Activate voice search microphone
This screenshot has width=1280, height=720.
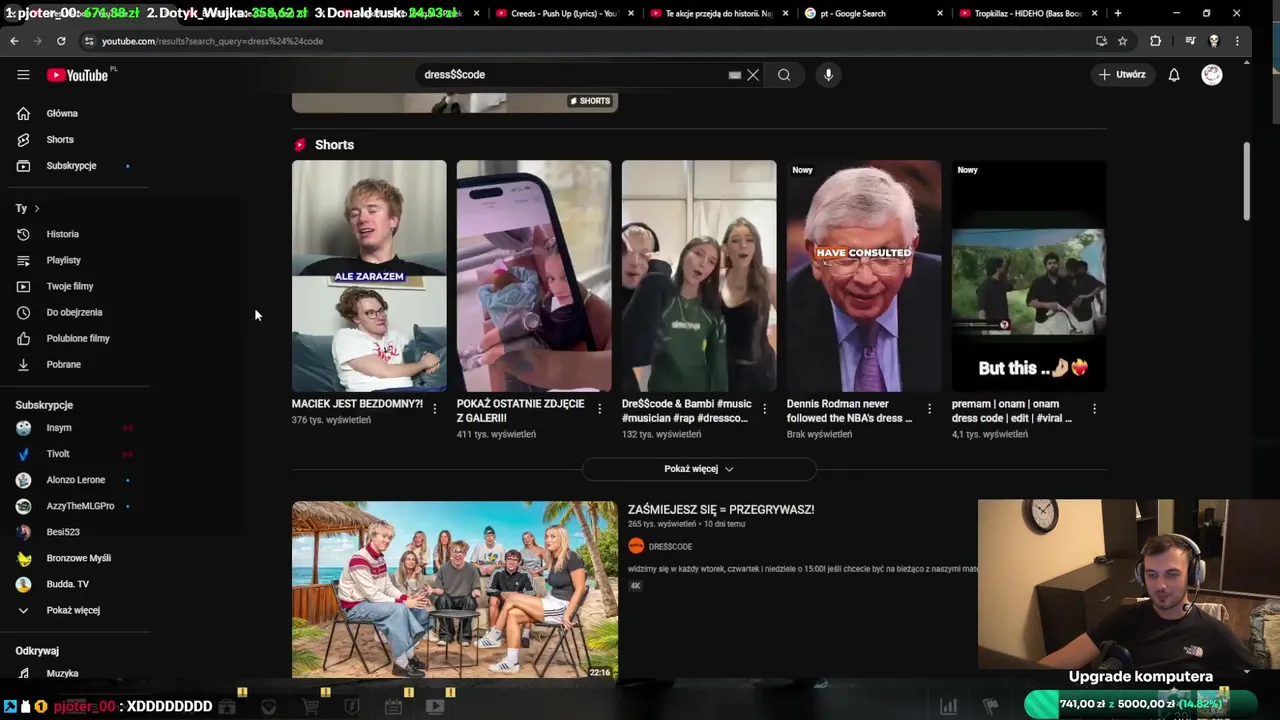pyautogui.click(x=828, y=75)
